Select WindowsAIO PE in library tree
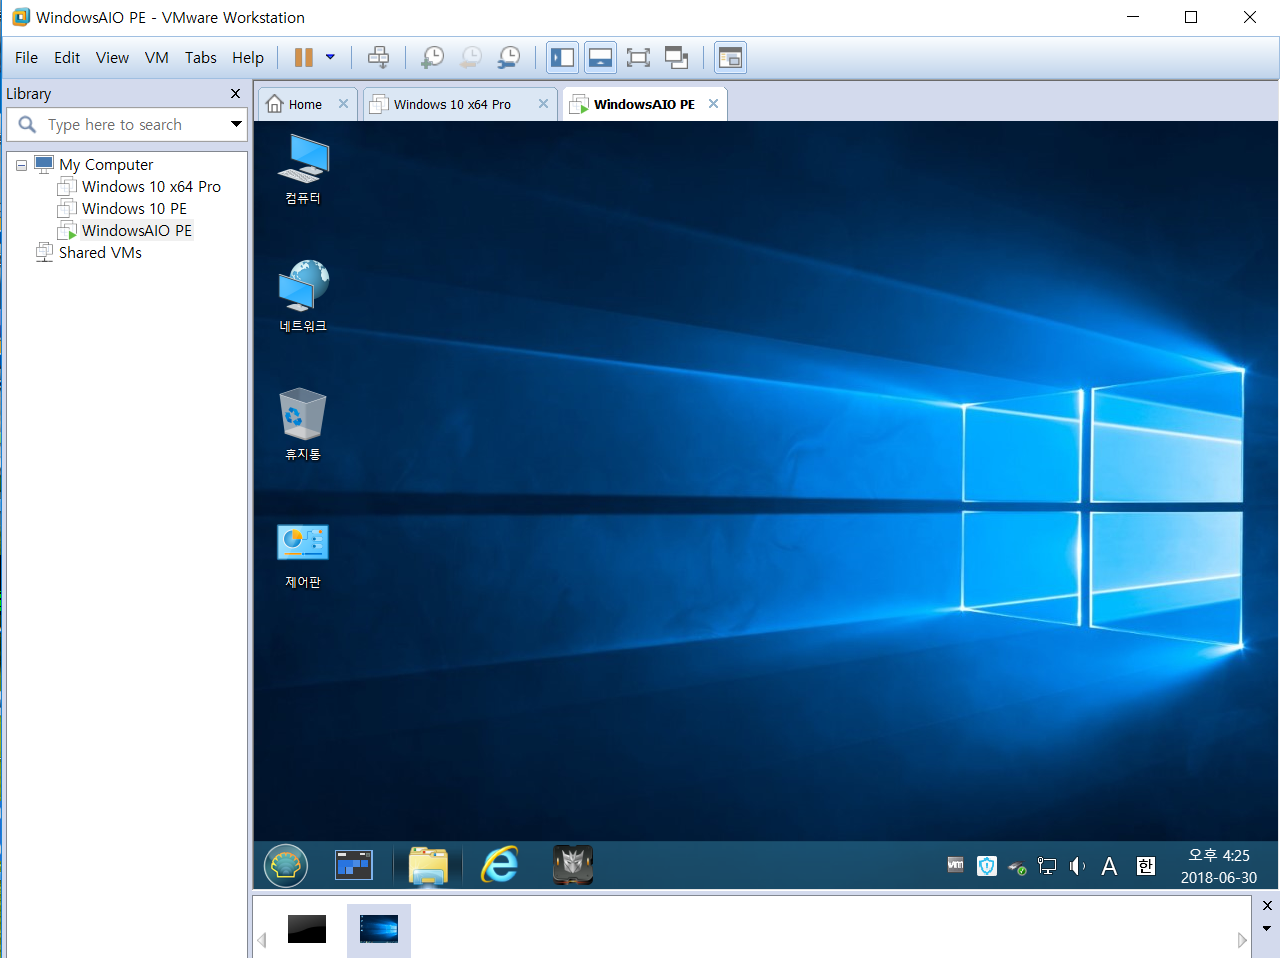The height and width of the screenshot is (958, 1280). tap(137, 231)
